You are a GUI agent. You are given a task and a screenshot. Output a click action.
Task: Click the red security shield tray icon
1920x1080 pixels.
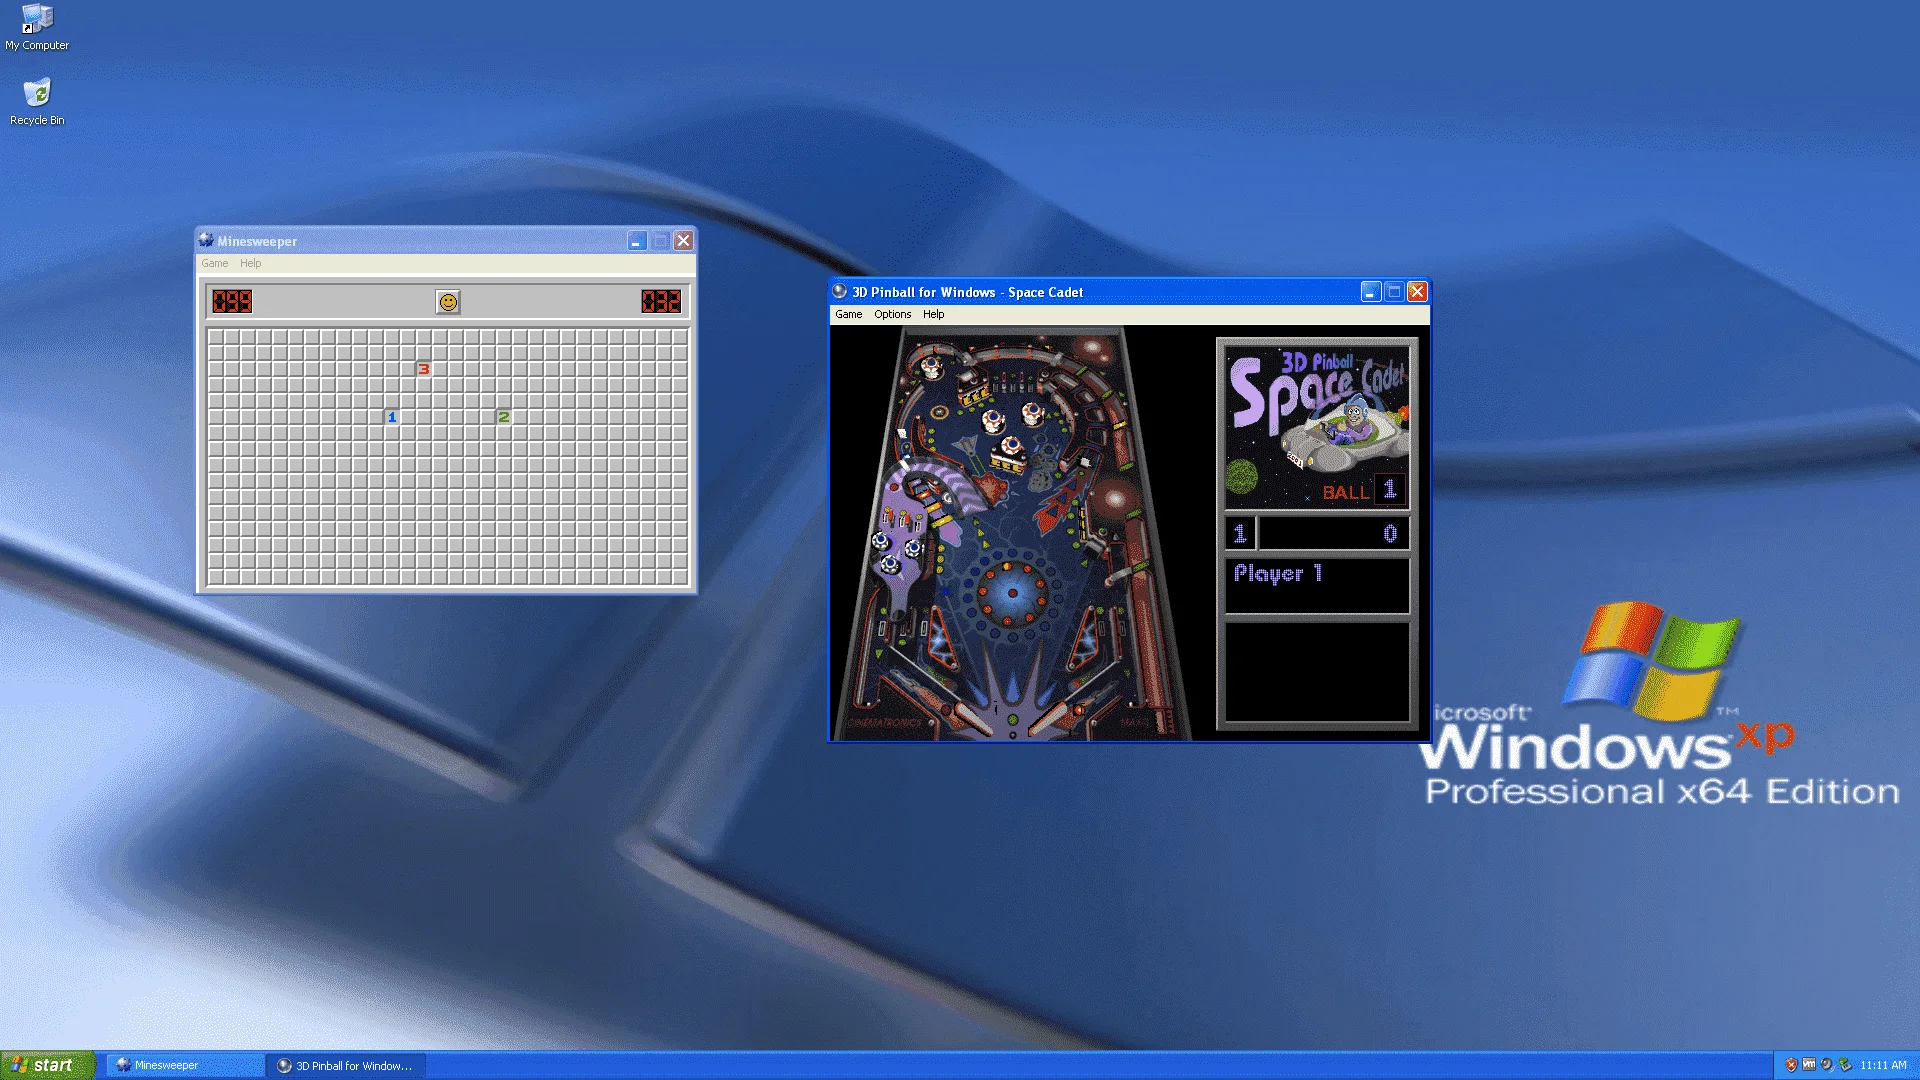tap(1791, 1065)
